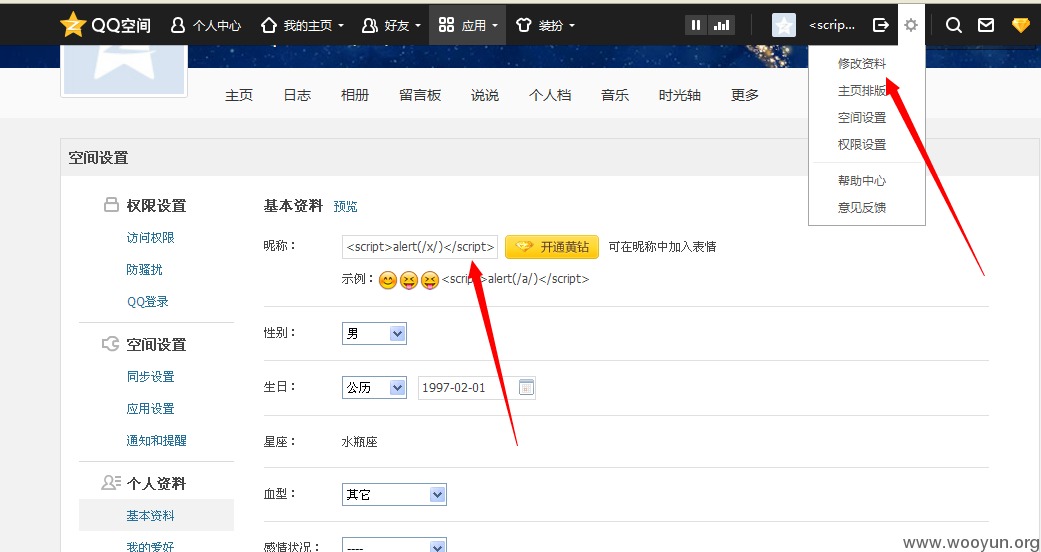
Task: Select 修改资料 from settings menu
Action: [x=862, y=64]
